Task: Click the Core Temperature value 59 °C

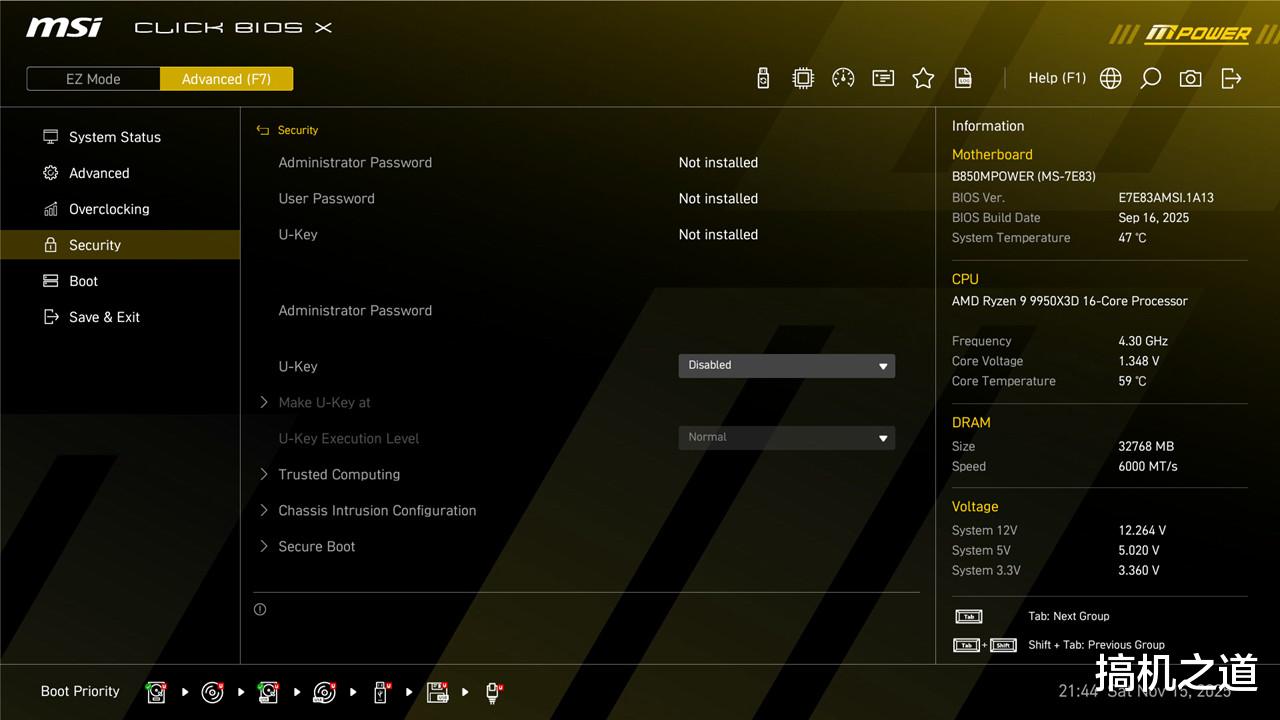Action: coord(1133,381)
